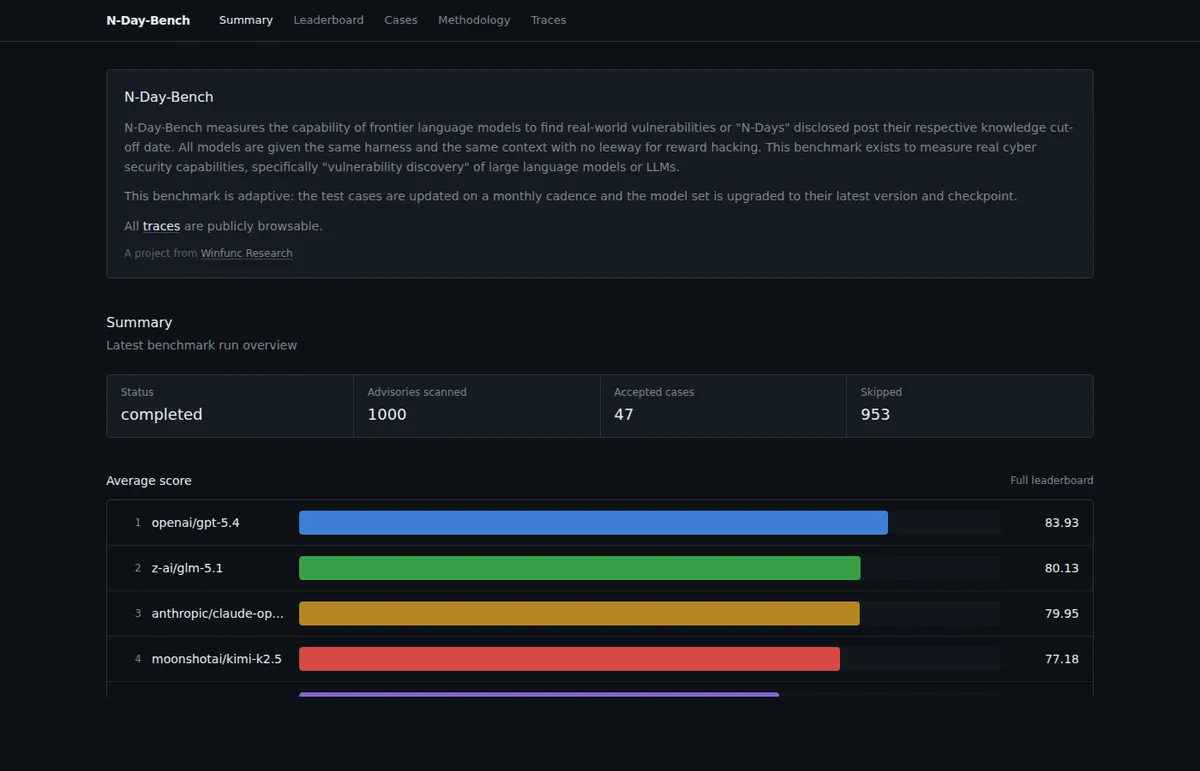Click the 'Average score' heading
Image resolution: width=1200 pixels, height=771 pixels.
click(149, 481)
